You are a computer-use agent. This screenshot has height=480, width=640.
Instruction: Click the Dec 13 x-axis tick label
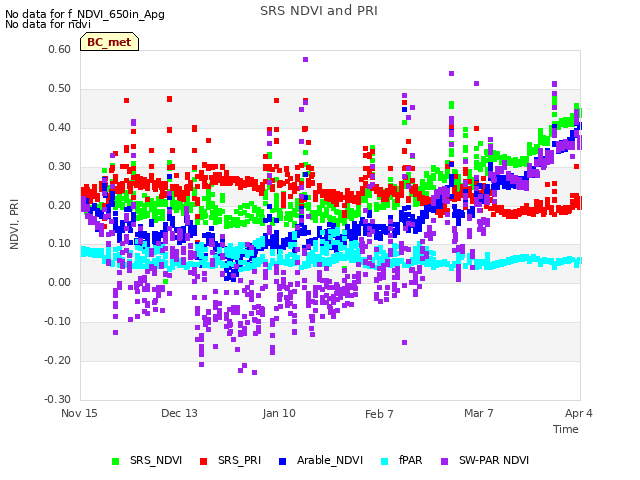179,413
